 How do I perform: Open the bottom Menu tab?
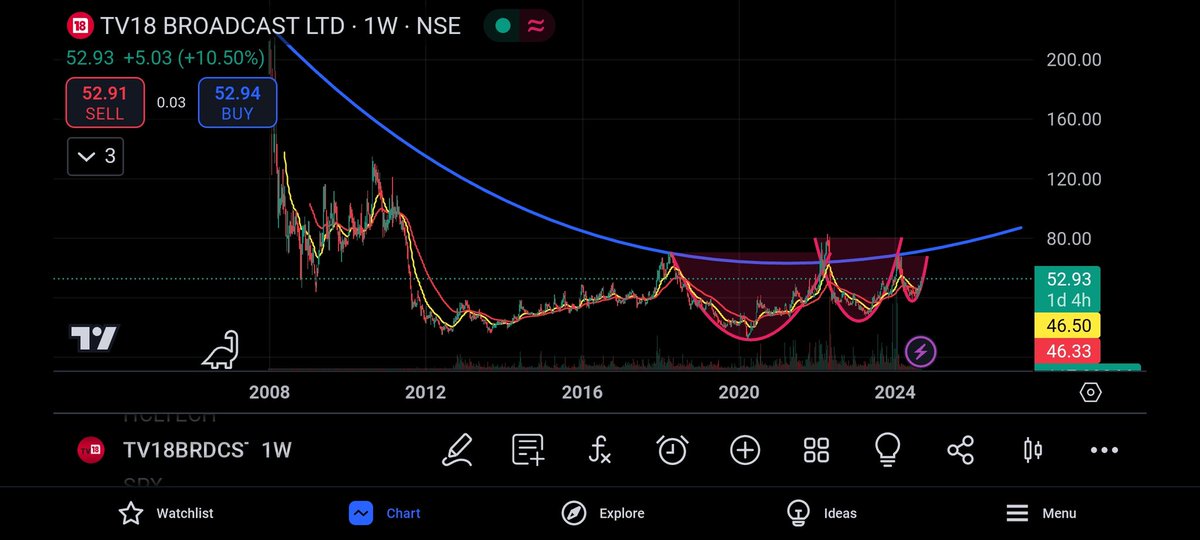[x=1041, y=513]
